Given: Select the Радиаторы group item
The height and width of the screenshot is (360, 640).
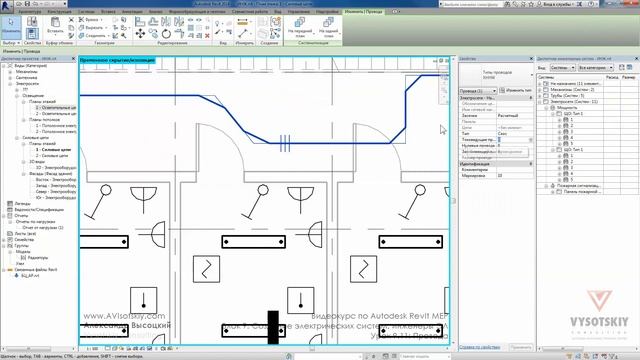Looking at the screenshot, I should [x=38, y=258].
